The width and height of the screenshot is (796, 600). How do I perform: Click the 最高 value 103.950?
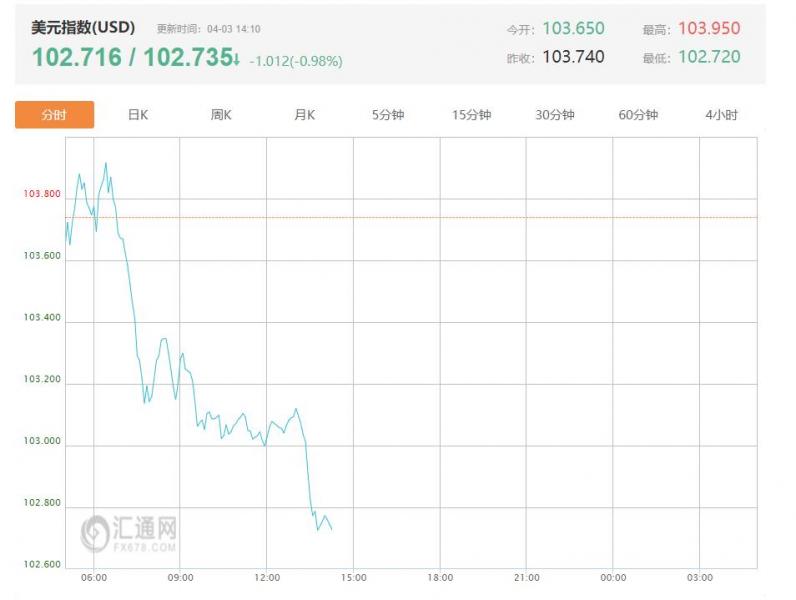tap(709, 29)
